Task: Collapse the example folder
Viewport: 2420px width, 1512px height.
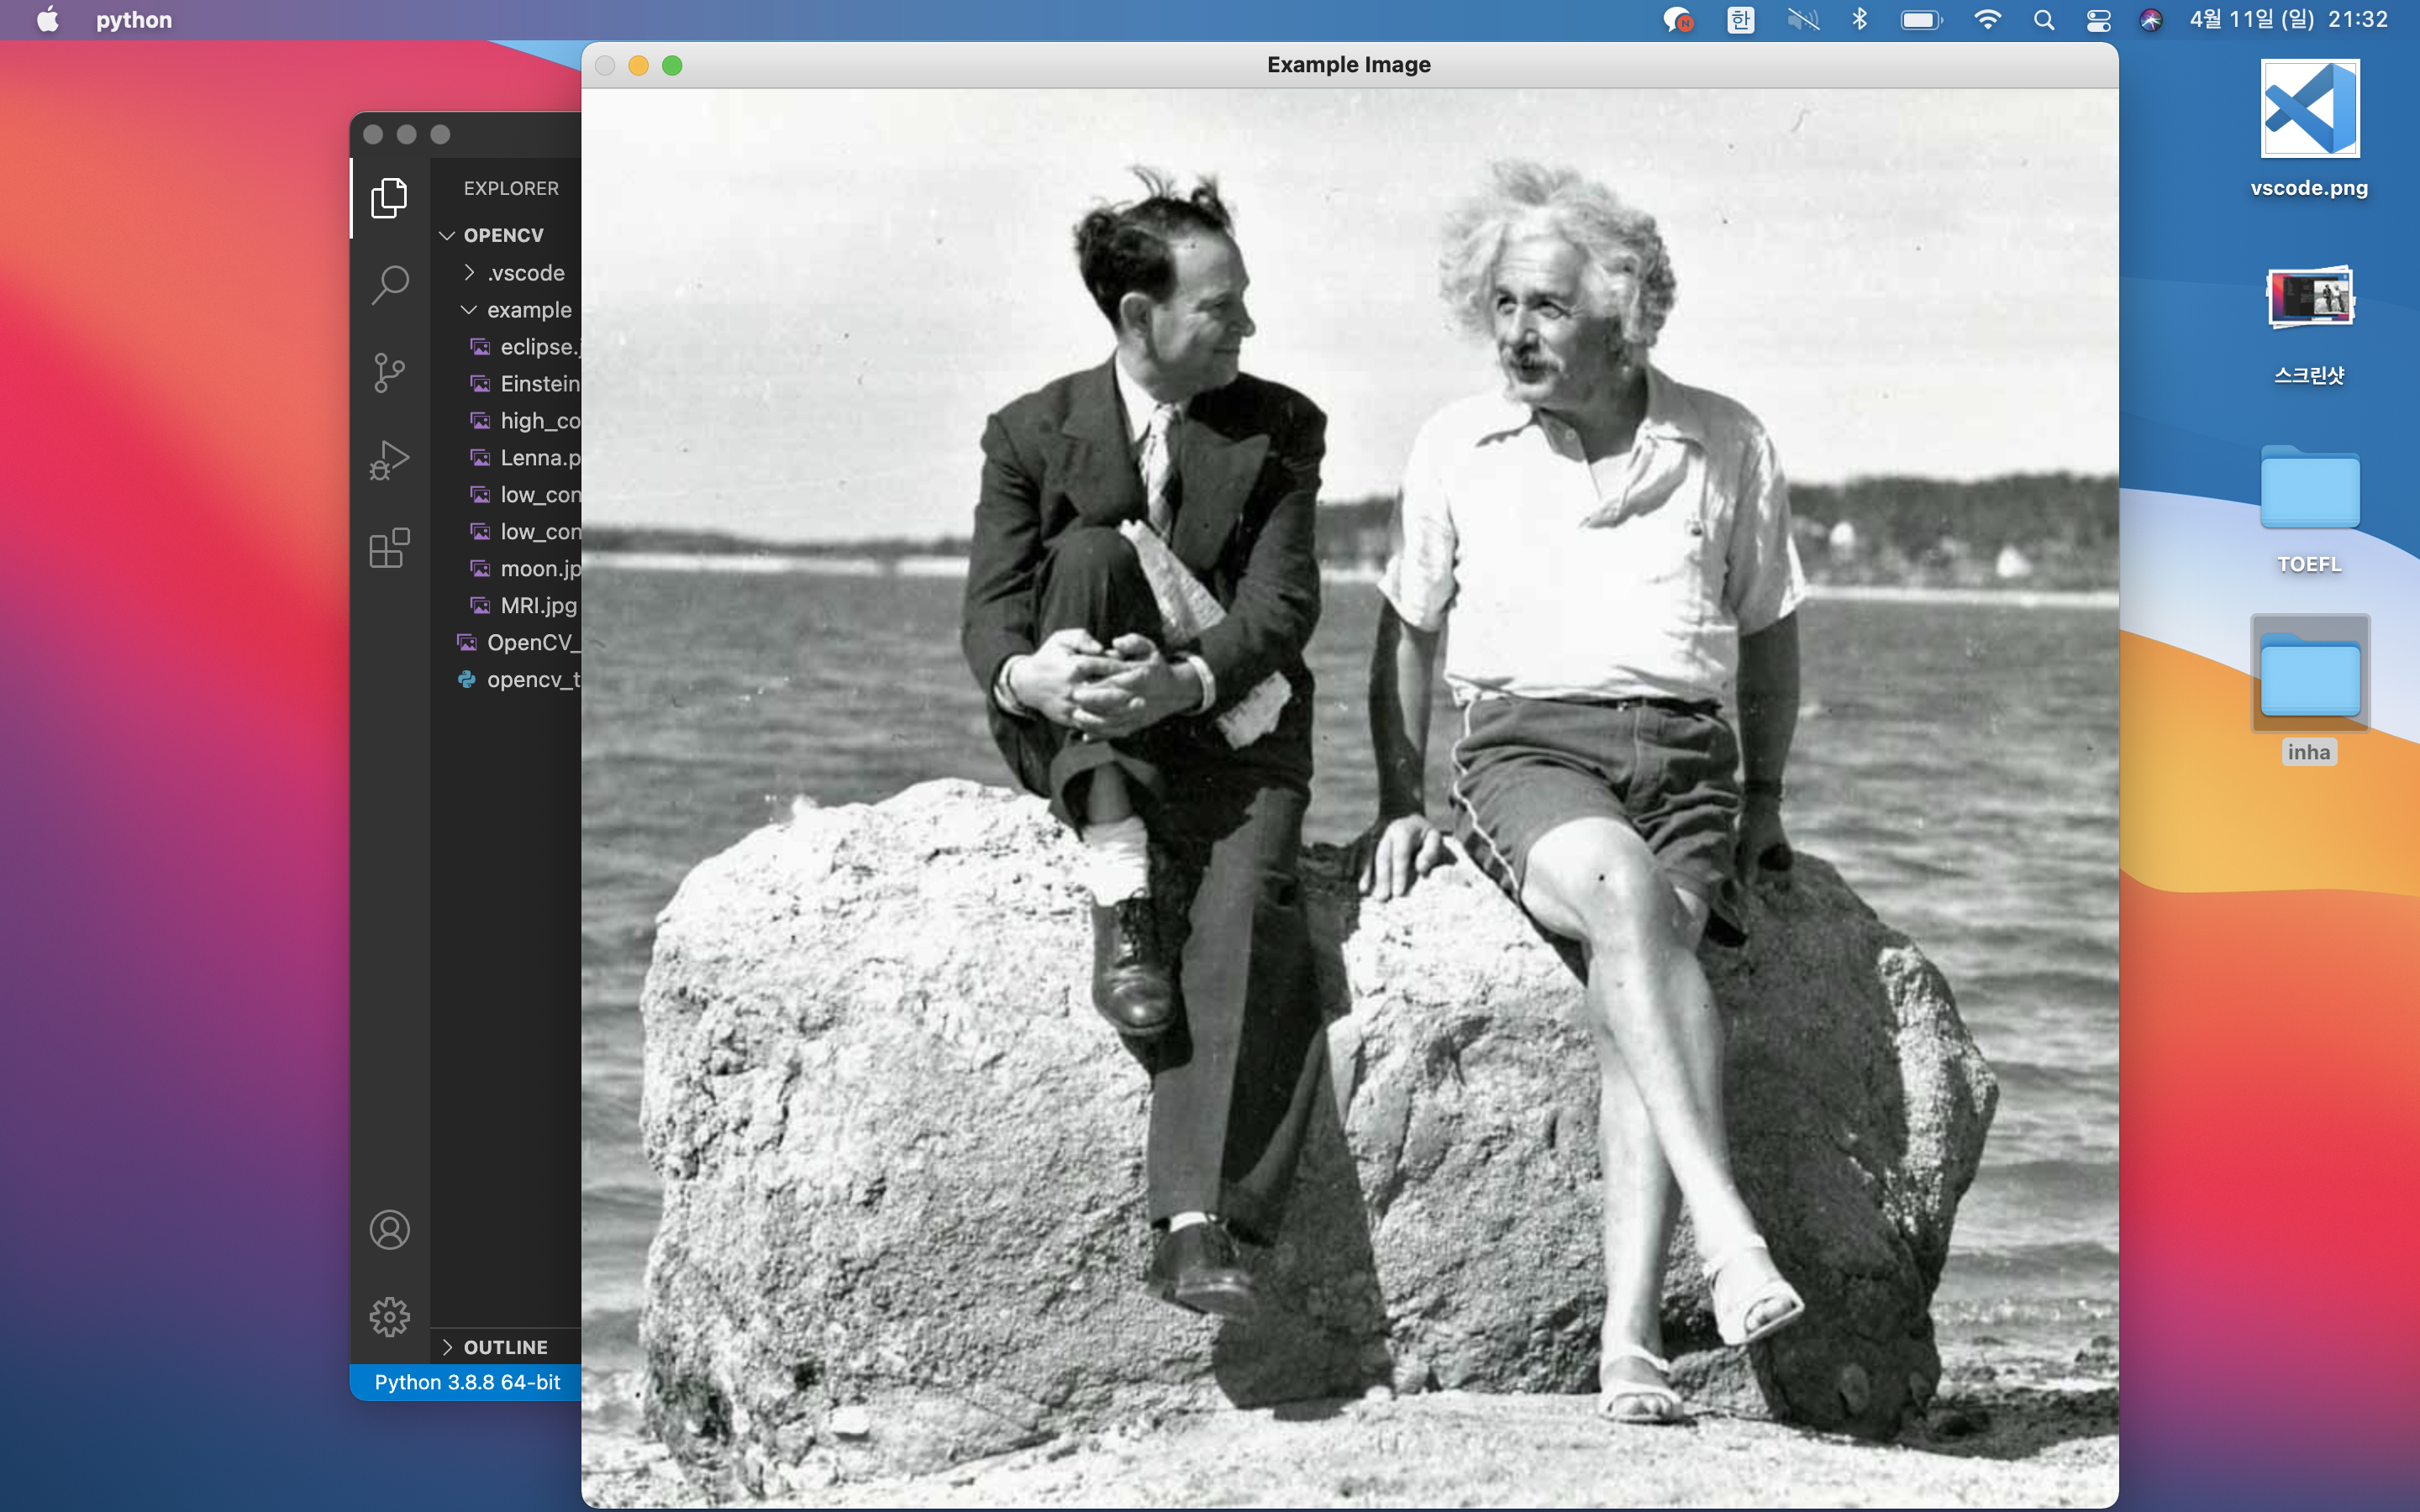Action: [528, 310]
